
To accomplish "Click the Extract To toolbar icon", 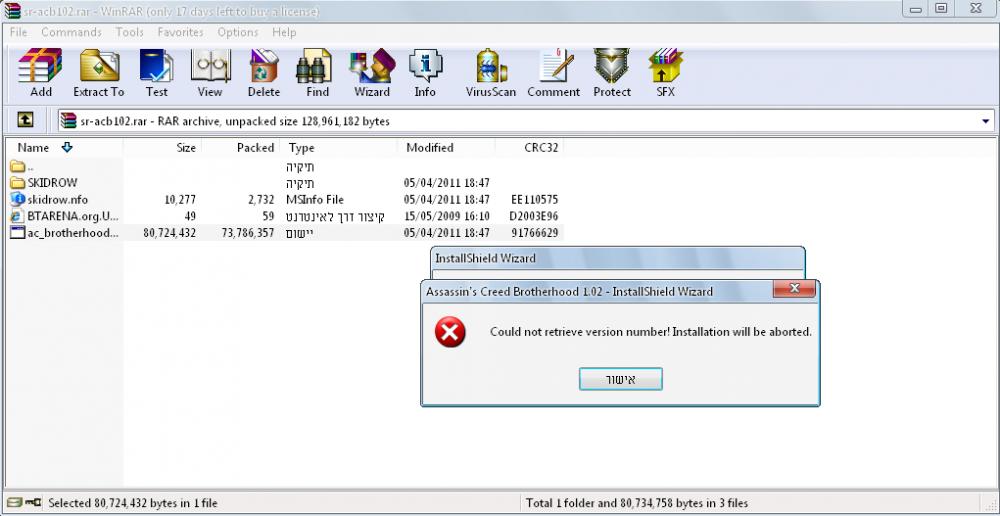I will tap(98, 73).
